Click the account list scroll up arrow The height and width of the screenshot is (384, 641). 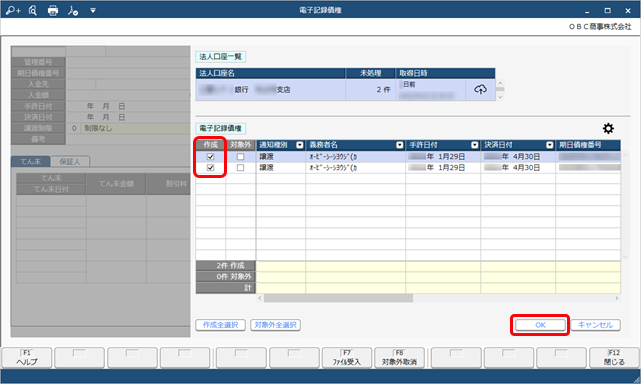click(500, 83)
